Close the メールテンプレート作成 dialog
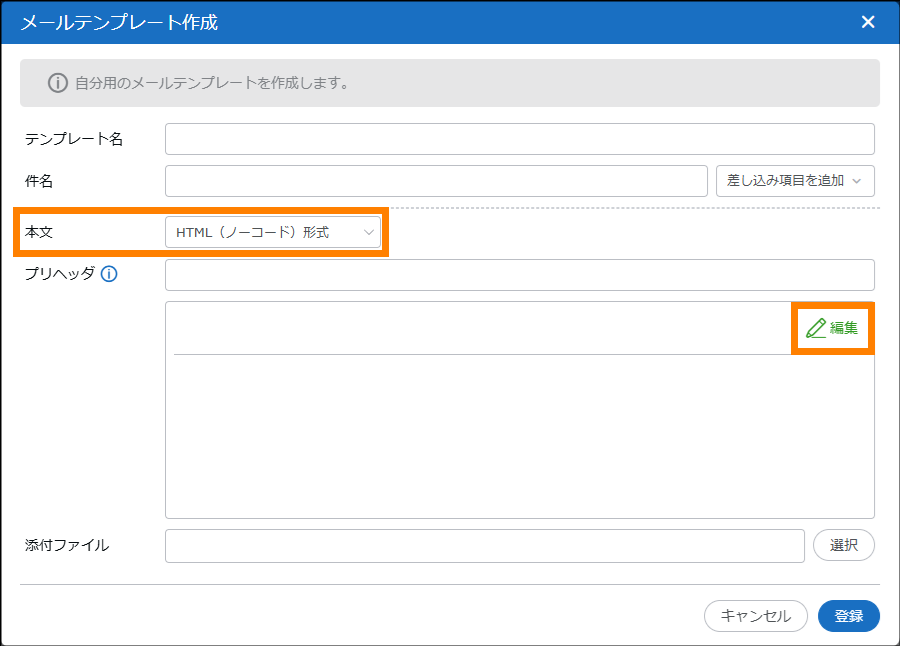The height and width of the screenshot is (646, 900). (x=867, y=22)
